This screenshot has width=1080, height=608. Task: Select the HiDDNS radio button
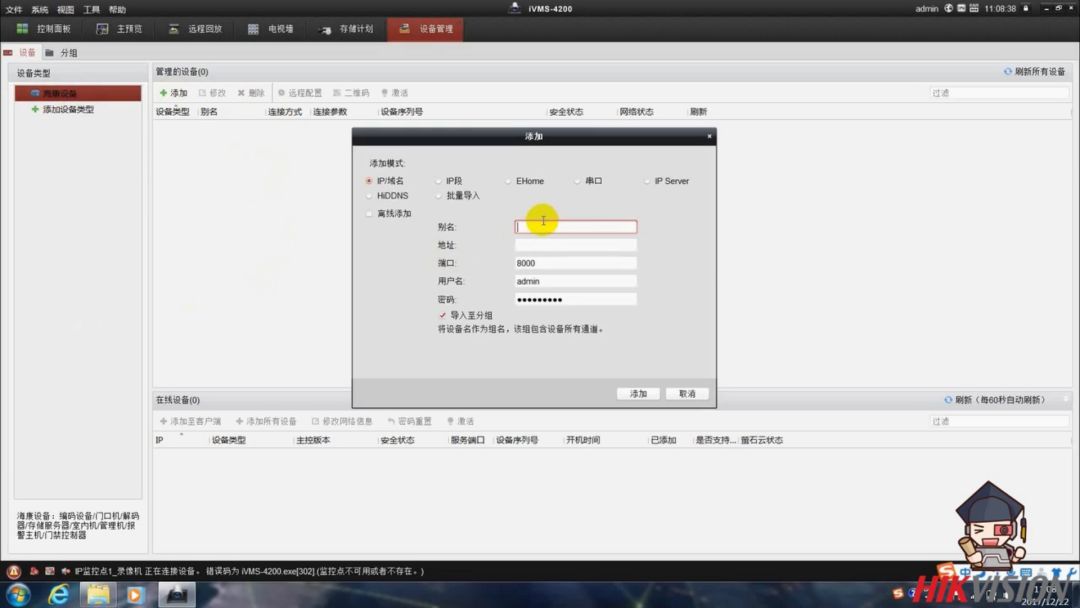click(369, 196)
